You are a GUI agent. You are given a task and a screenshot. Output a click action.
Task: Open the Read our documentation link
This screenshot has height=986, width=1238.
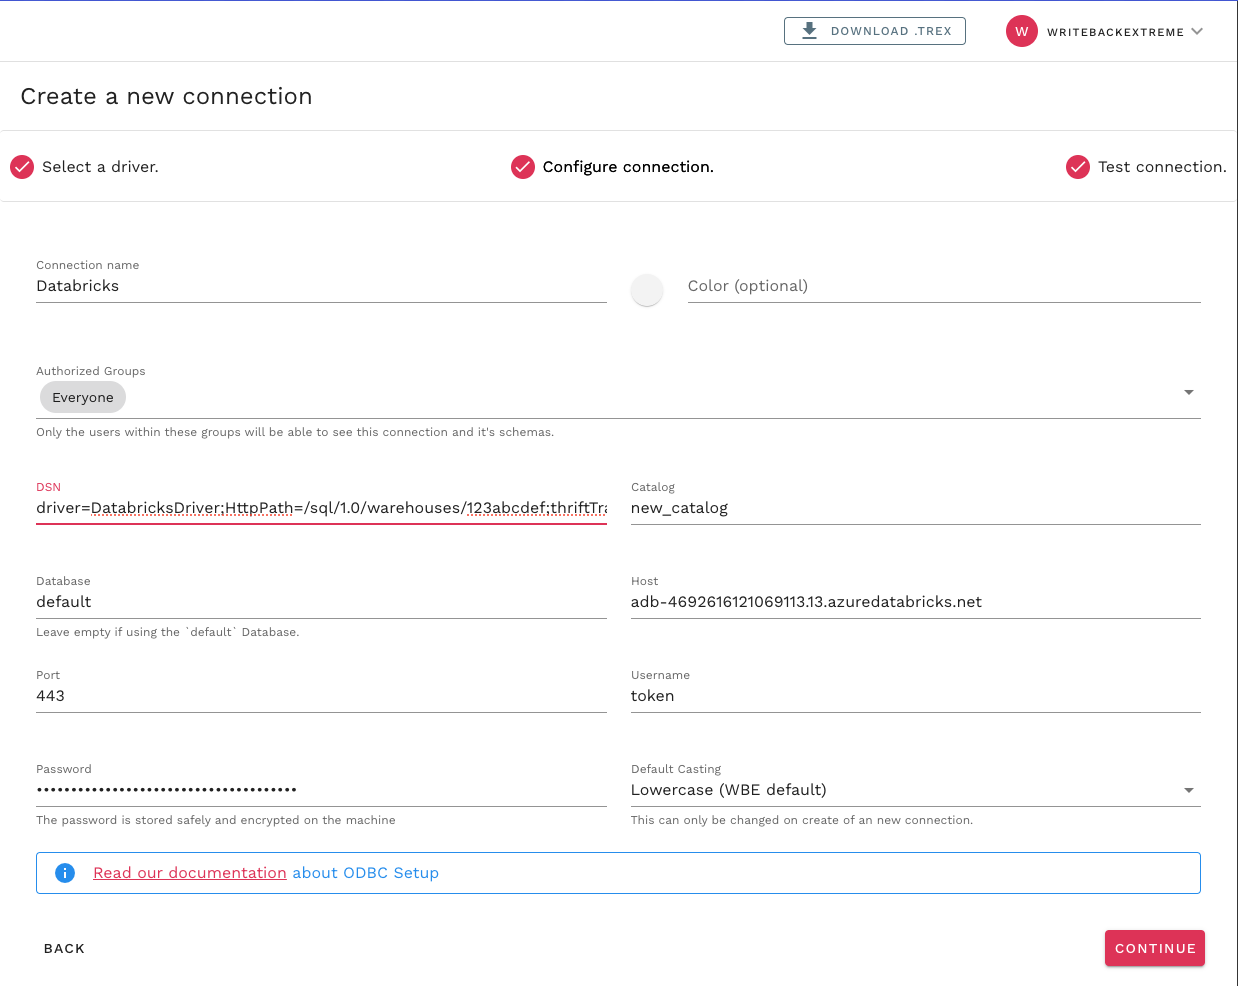[x=190, y=873]
